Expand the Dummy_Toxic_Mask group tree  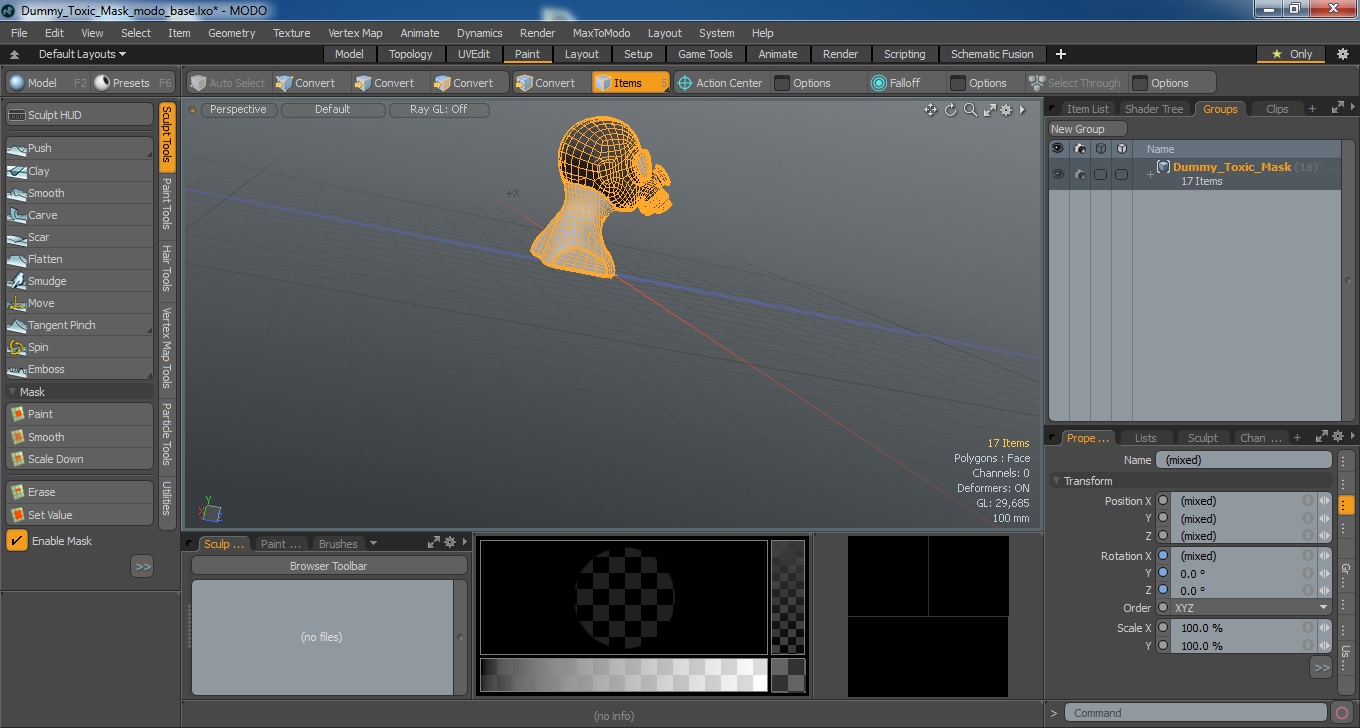point(1150,174)
